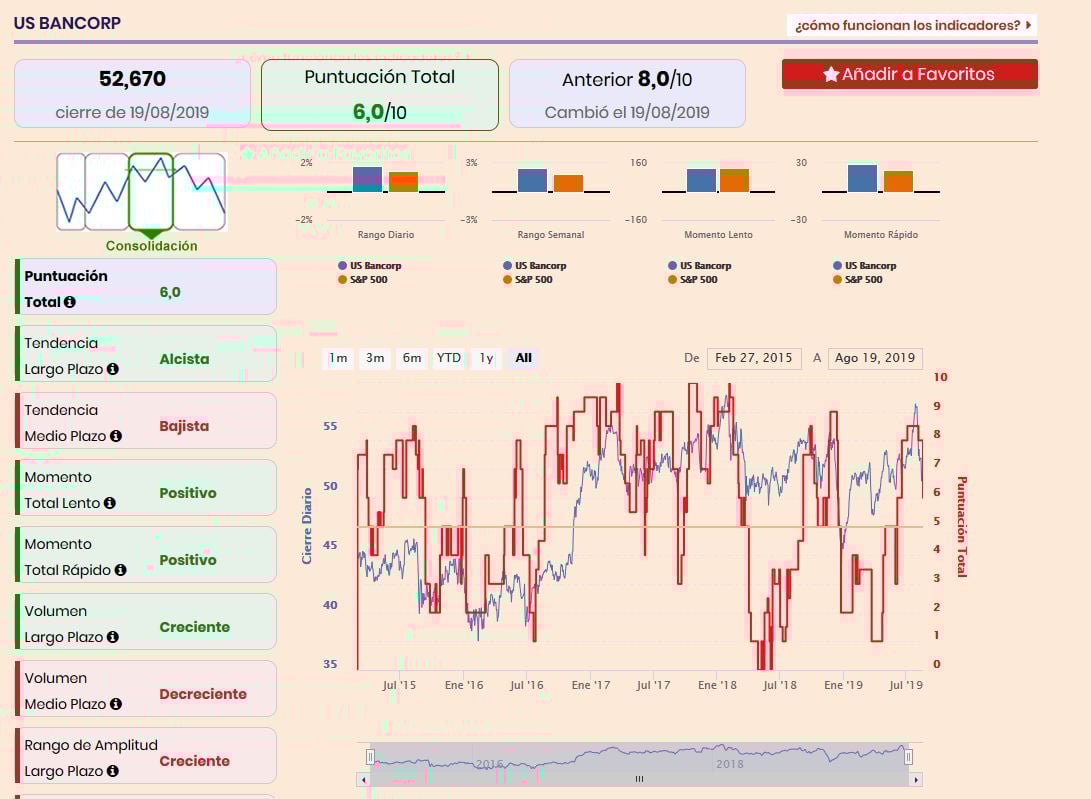Viewport: 1091px width, 799px height.
Task: Toggle S&P 500 legend under Rango Diario
Action: click(x=363, y=279)
